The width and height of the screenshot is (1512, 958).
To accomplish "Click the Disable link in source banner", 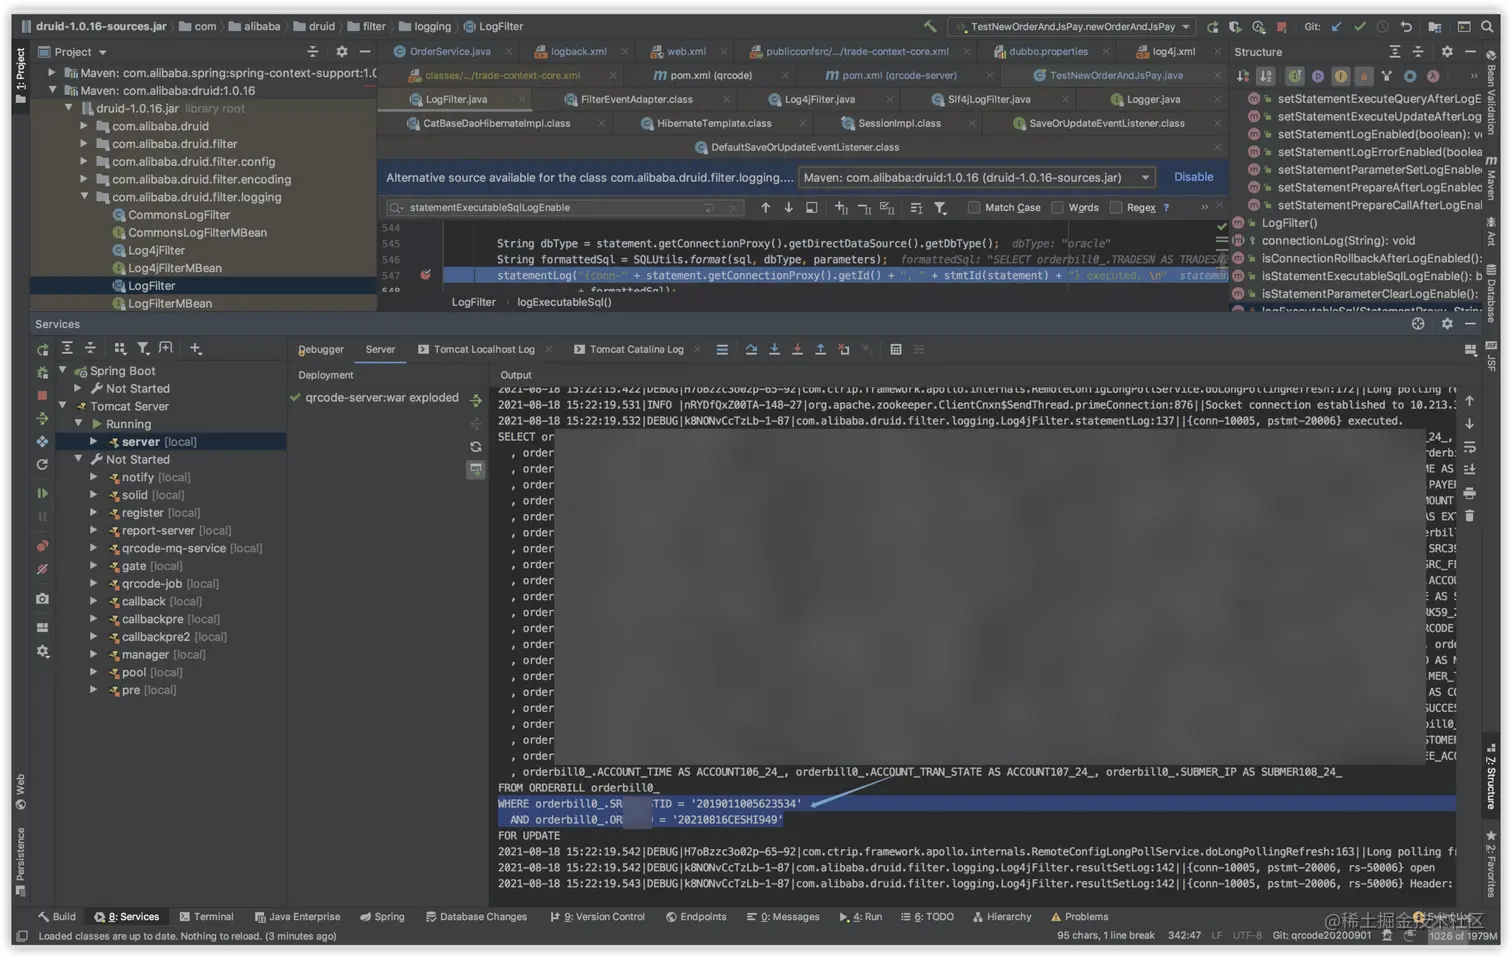I will click(1193, 177).
